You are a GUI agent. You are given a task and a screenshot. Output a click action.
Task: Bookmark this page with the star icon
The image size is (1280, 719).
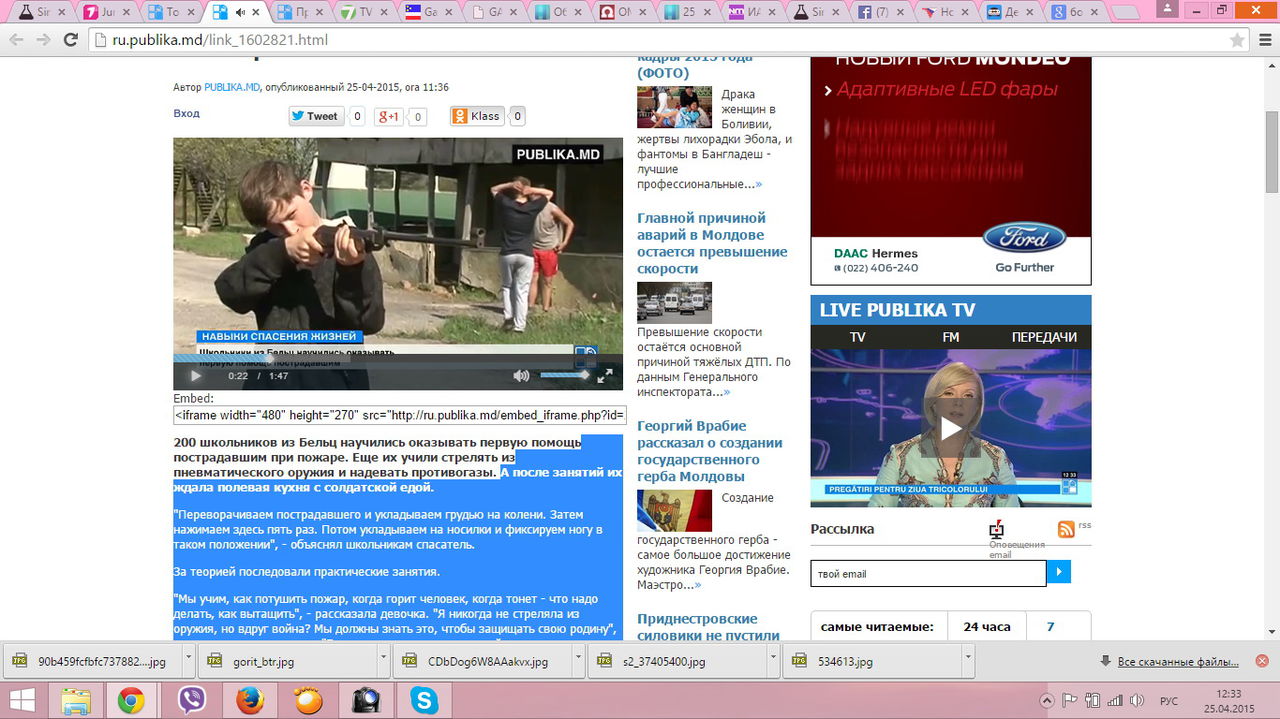(1237, 40)
